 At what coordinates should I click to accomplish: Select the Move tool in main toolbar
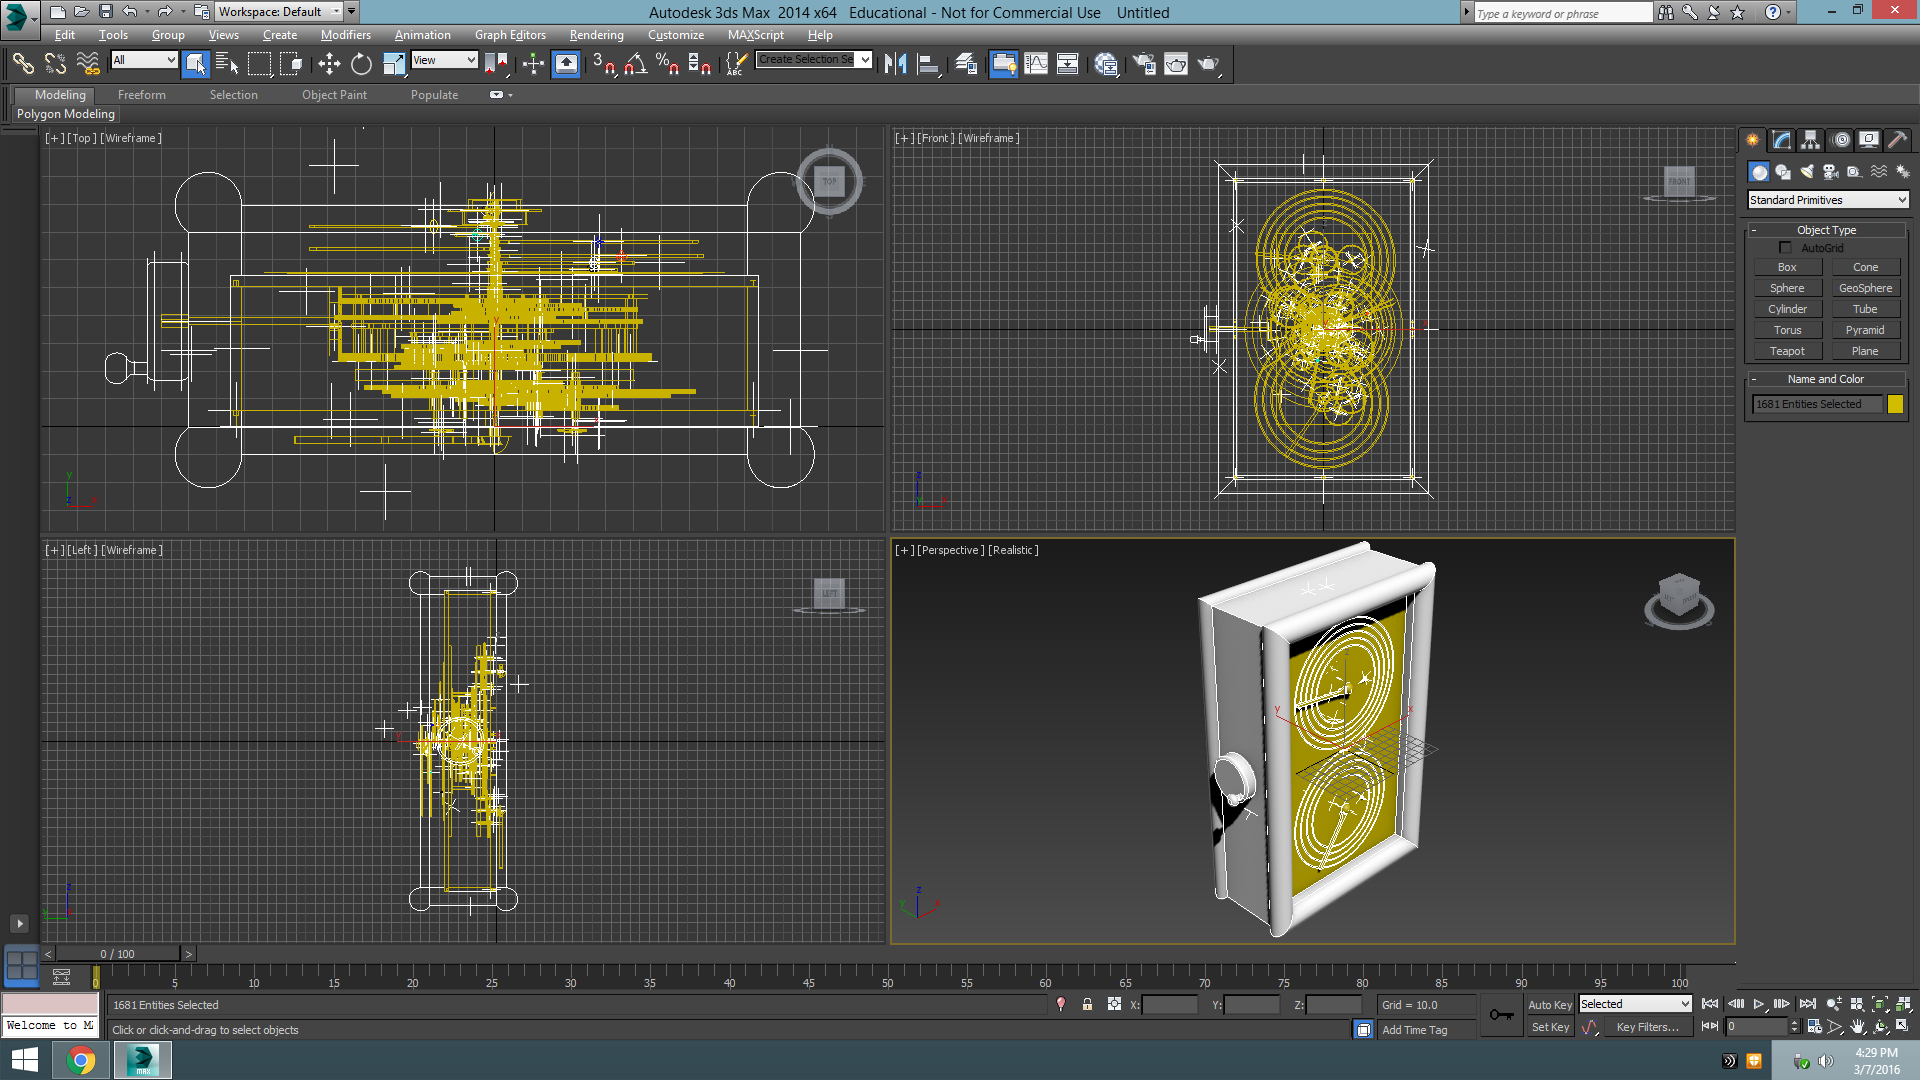(x=329, y=64)
